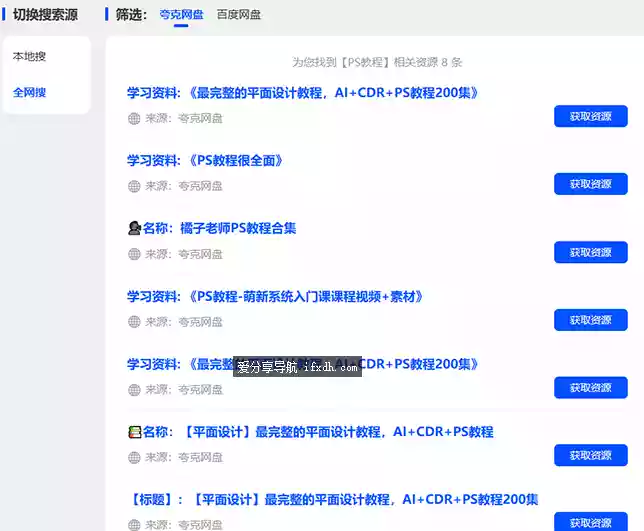Click 来源:夸克网盘 under 橘子老师PS教程合集
The height and width of the screenshot is (531, 644).
[184, 254]
